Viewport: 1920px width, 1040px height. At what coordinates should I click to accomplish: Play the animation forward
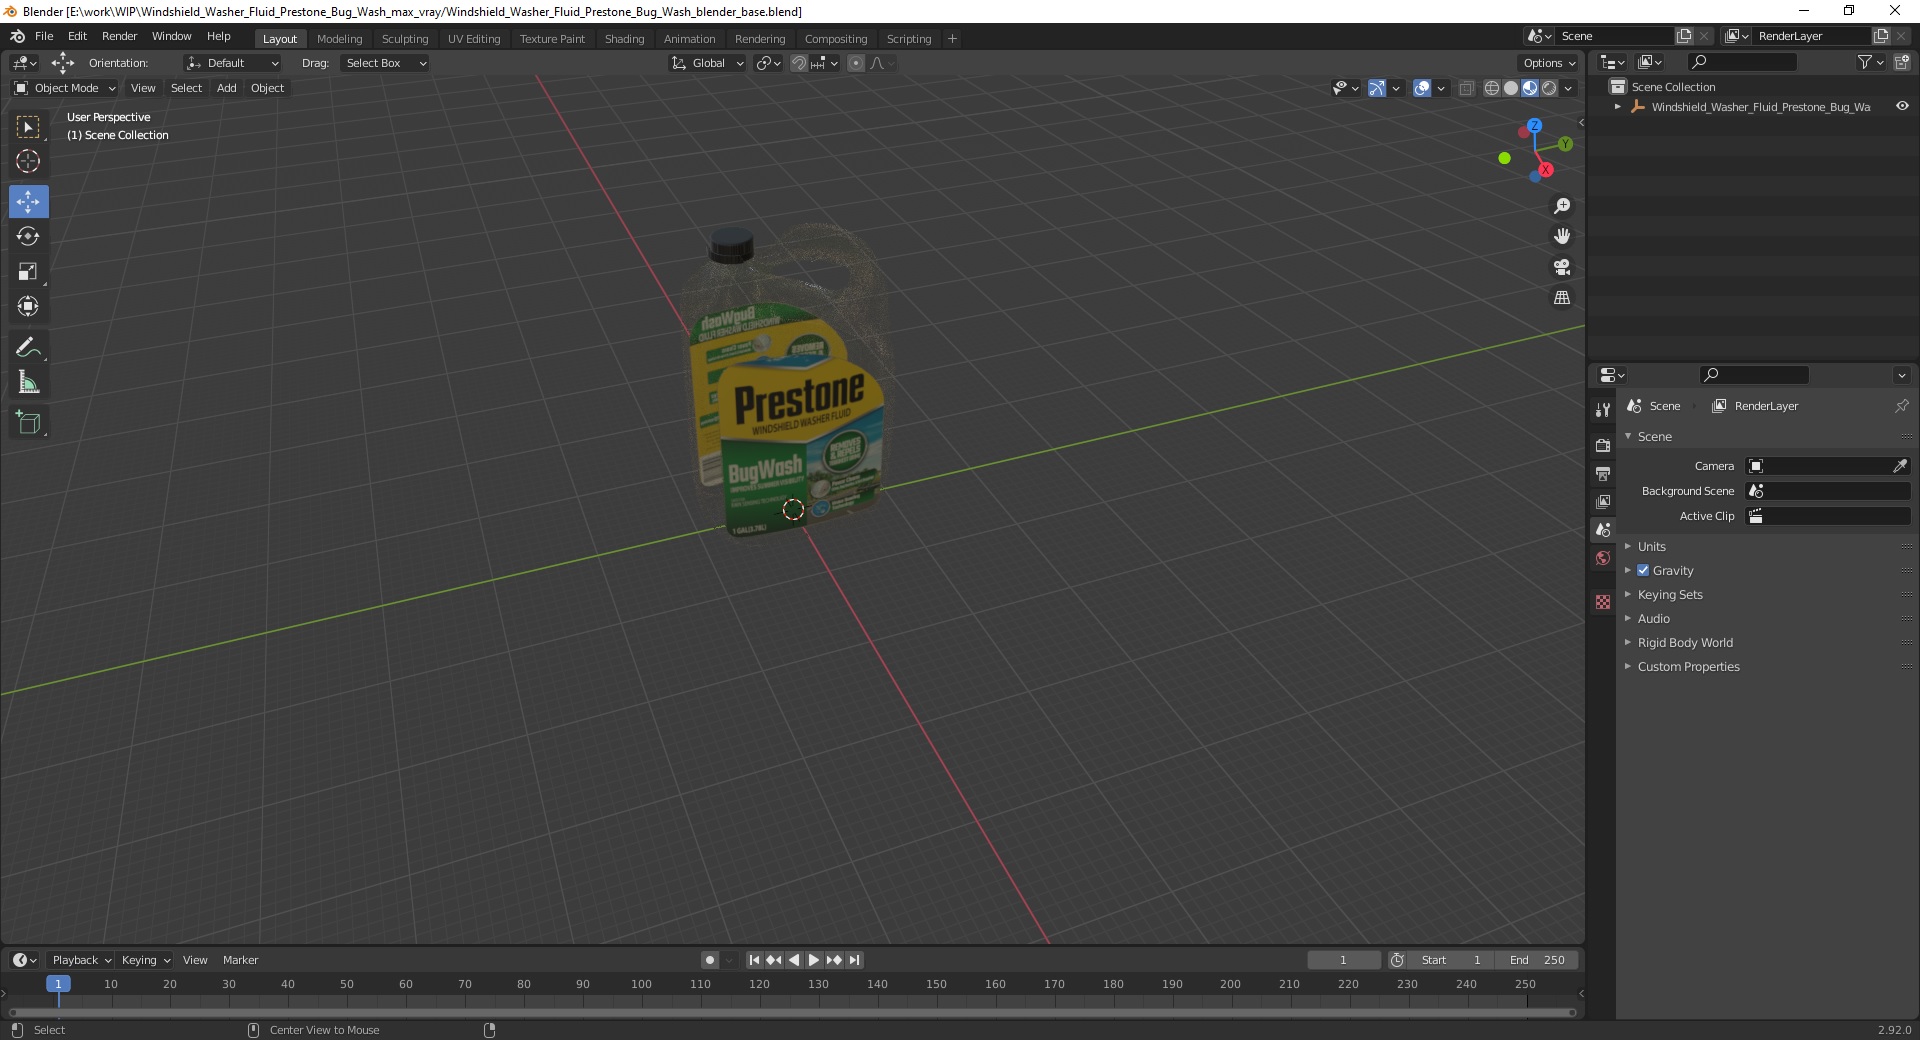coord(814,960)
